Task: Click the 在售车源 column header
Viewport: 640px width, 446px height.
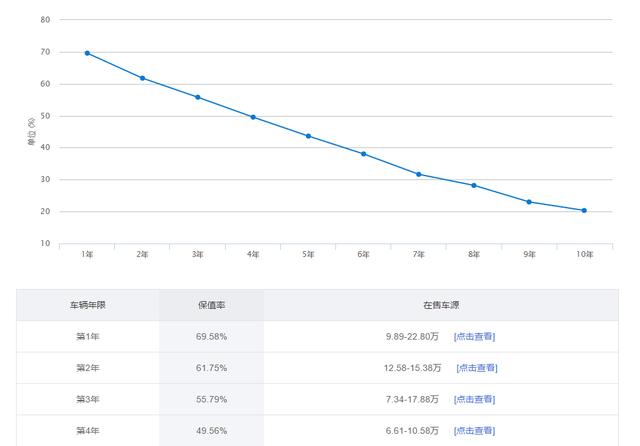Action: (440, 305)
